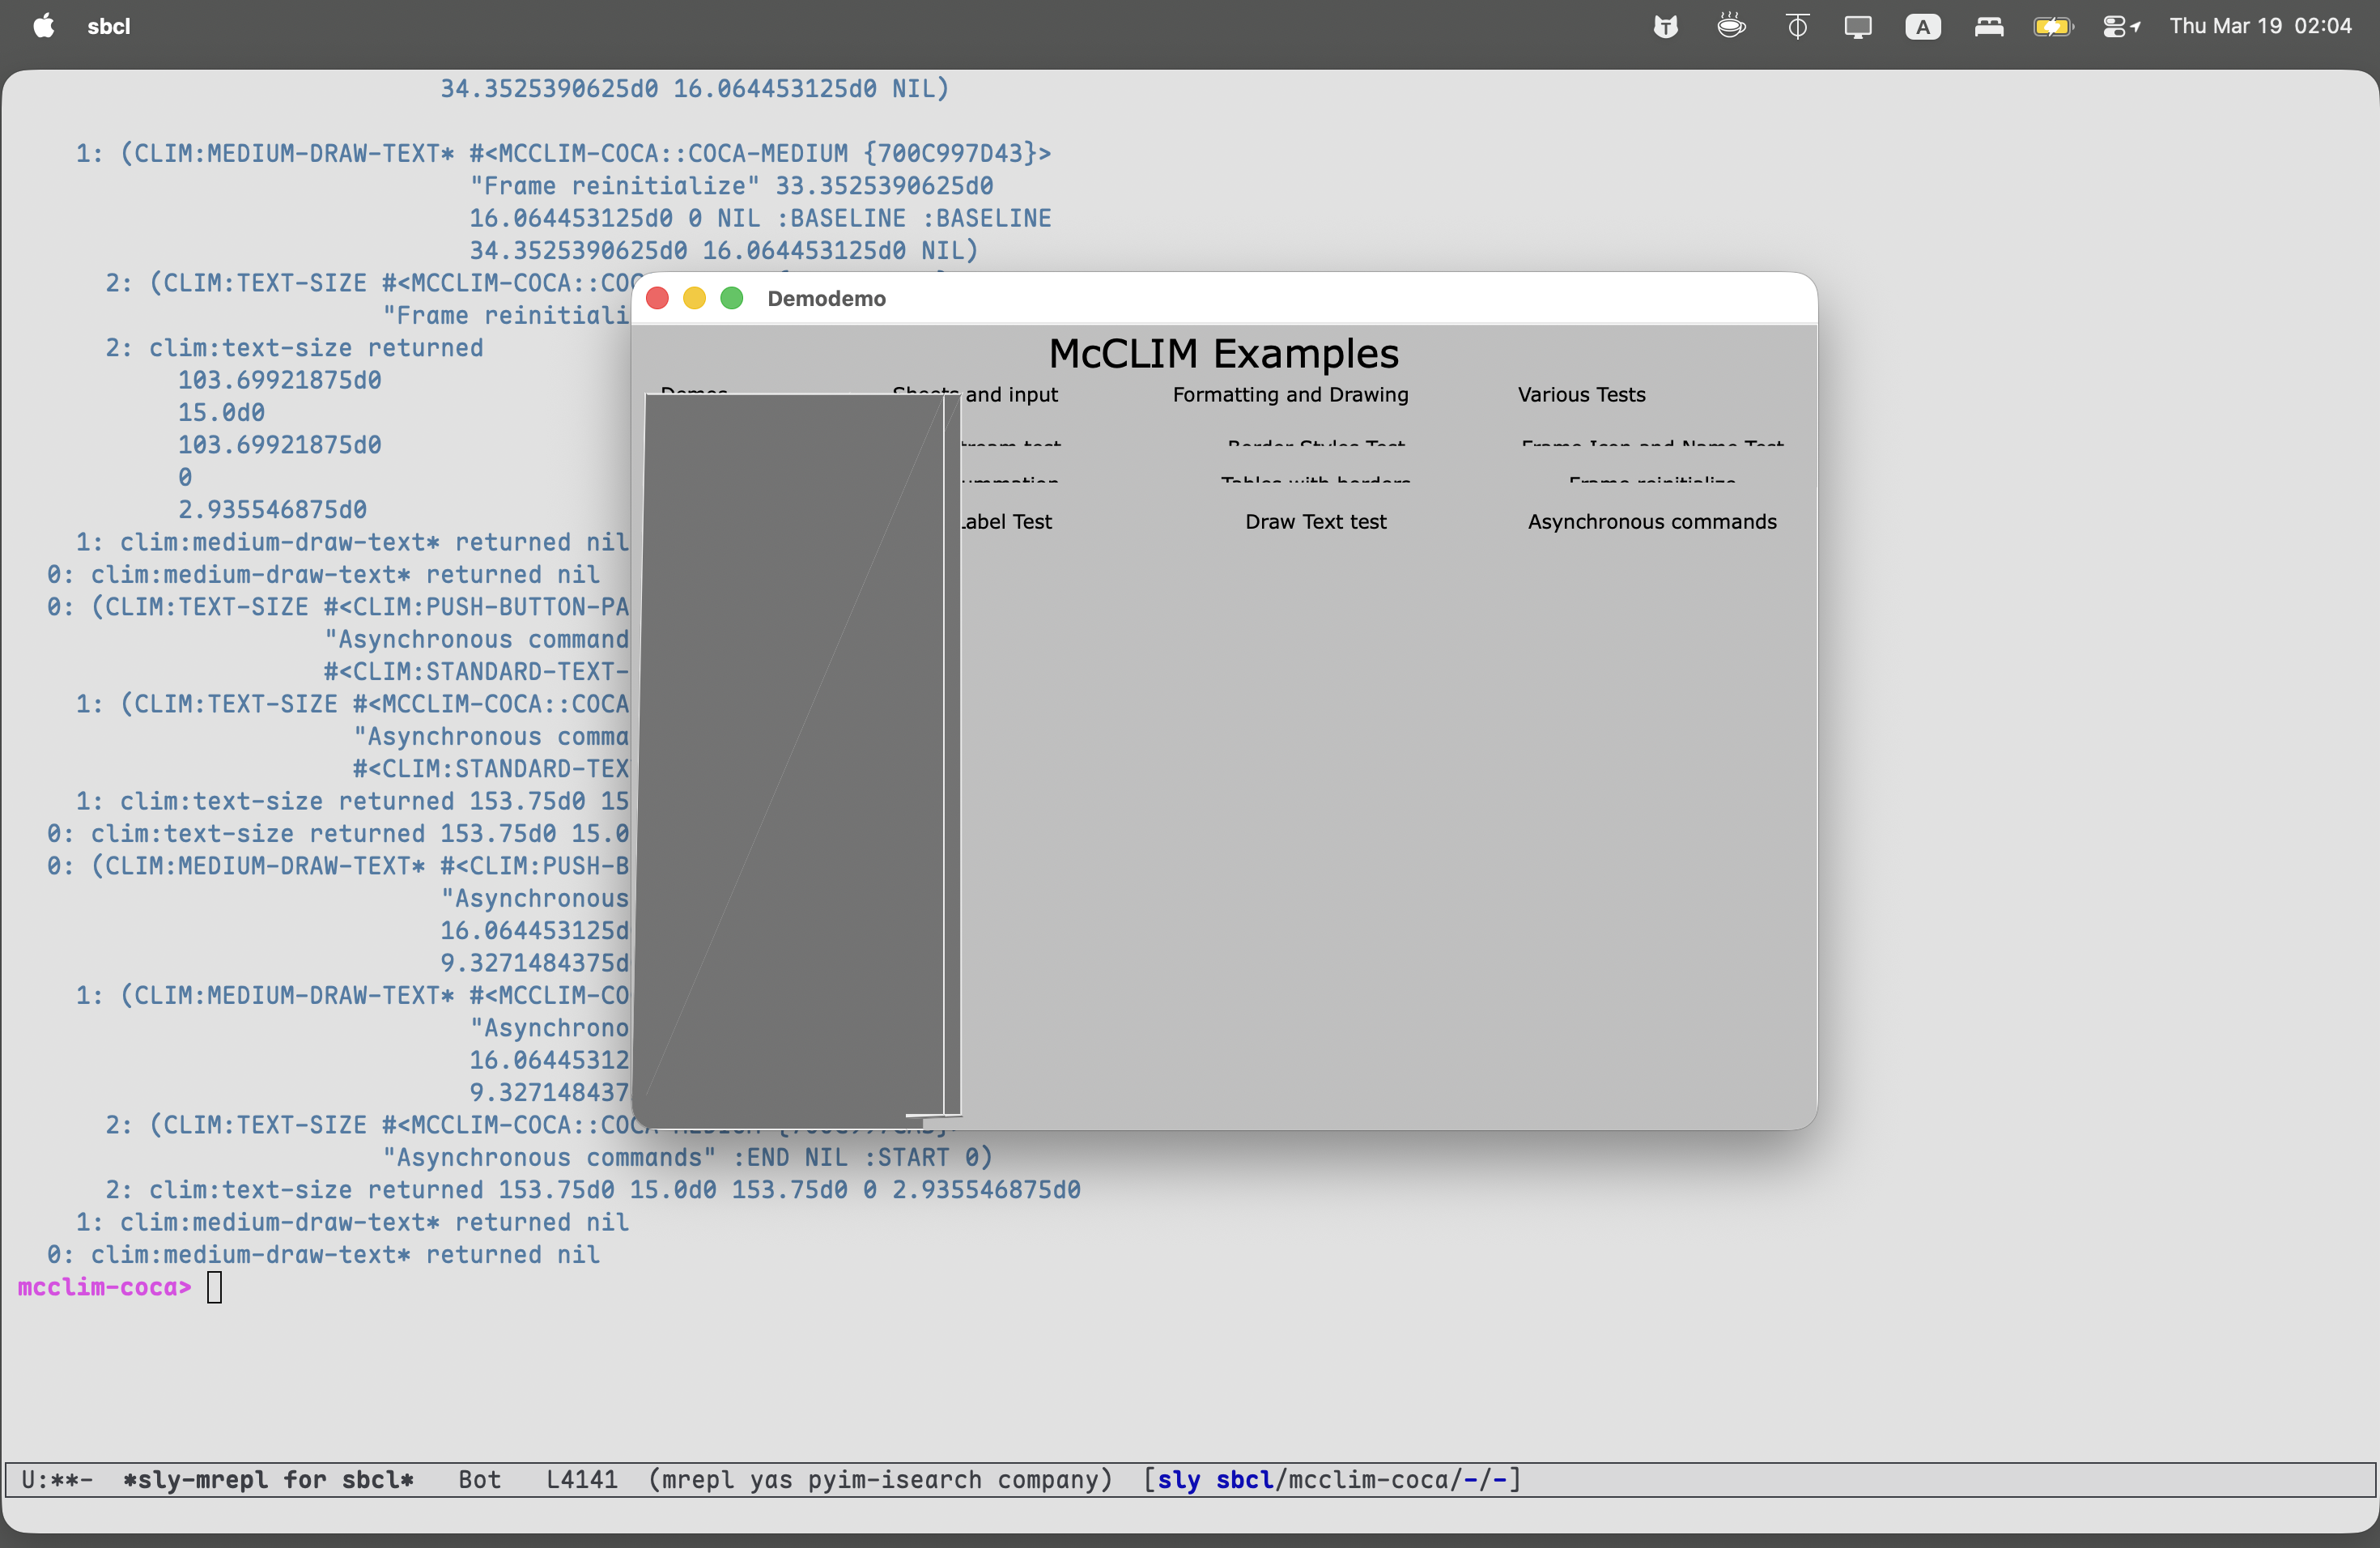The height and width of the screenshot is (1548, 2380).
Task: Click the bed-shaped Amphetamine menu bar icon
Action: click(x=1988, y=26)
